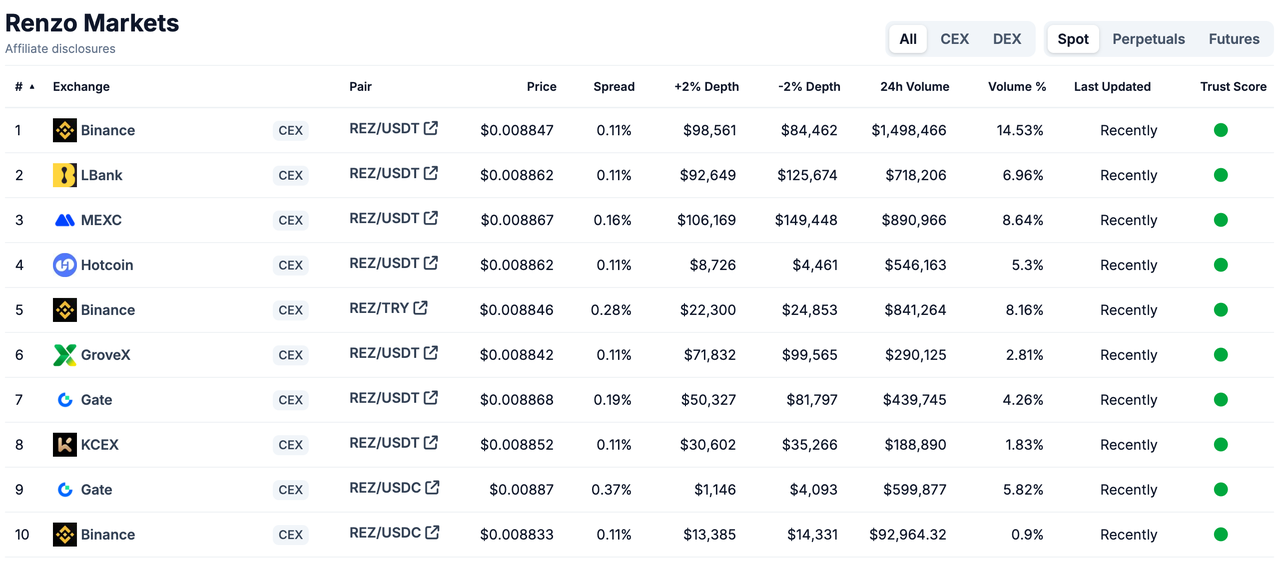Screen dimensions: 1280x570
Task: Switch to the CEX filter
Action: click(x=955, y=39)
